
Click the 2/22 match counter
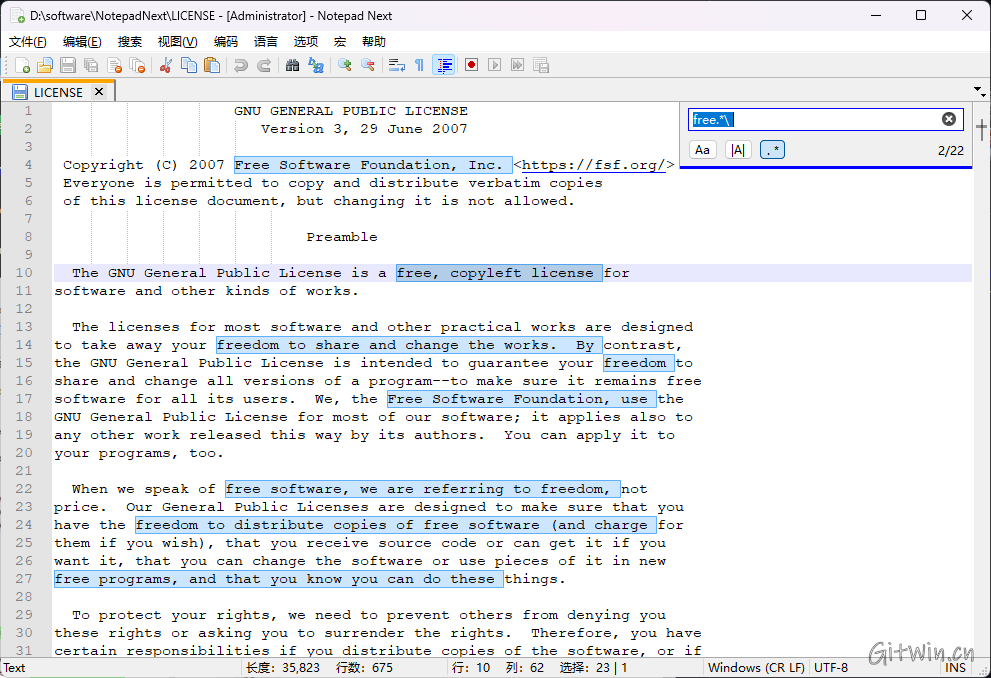pos(951,150)
